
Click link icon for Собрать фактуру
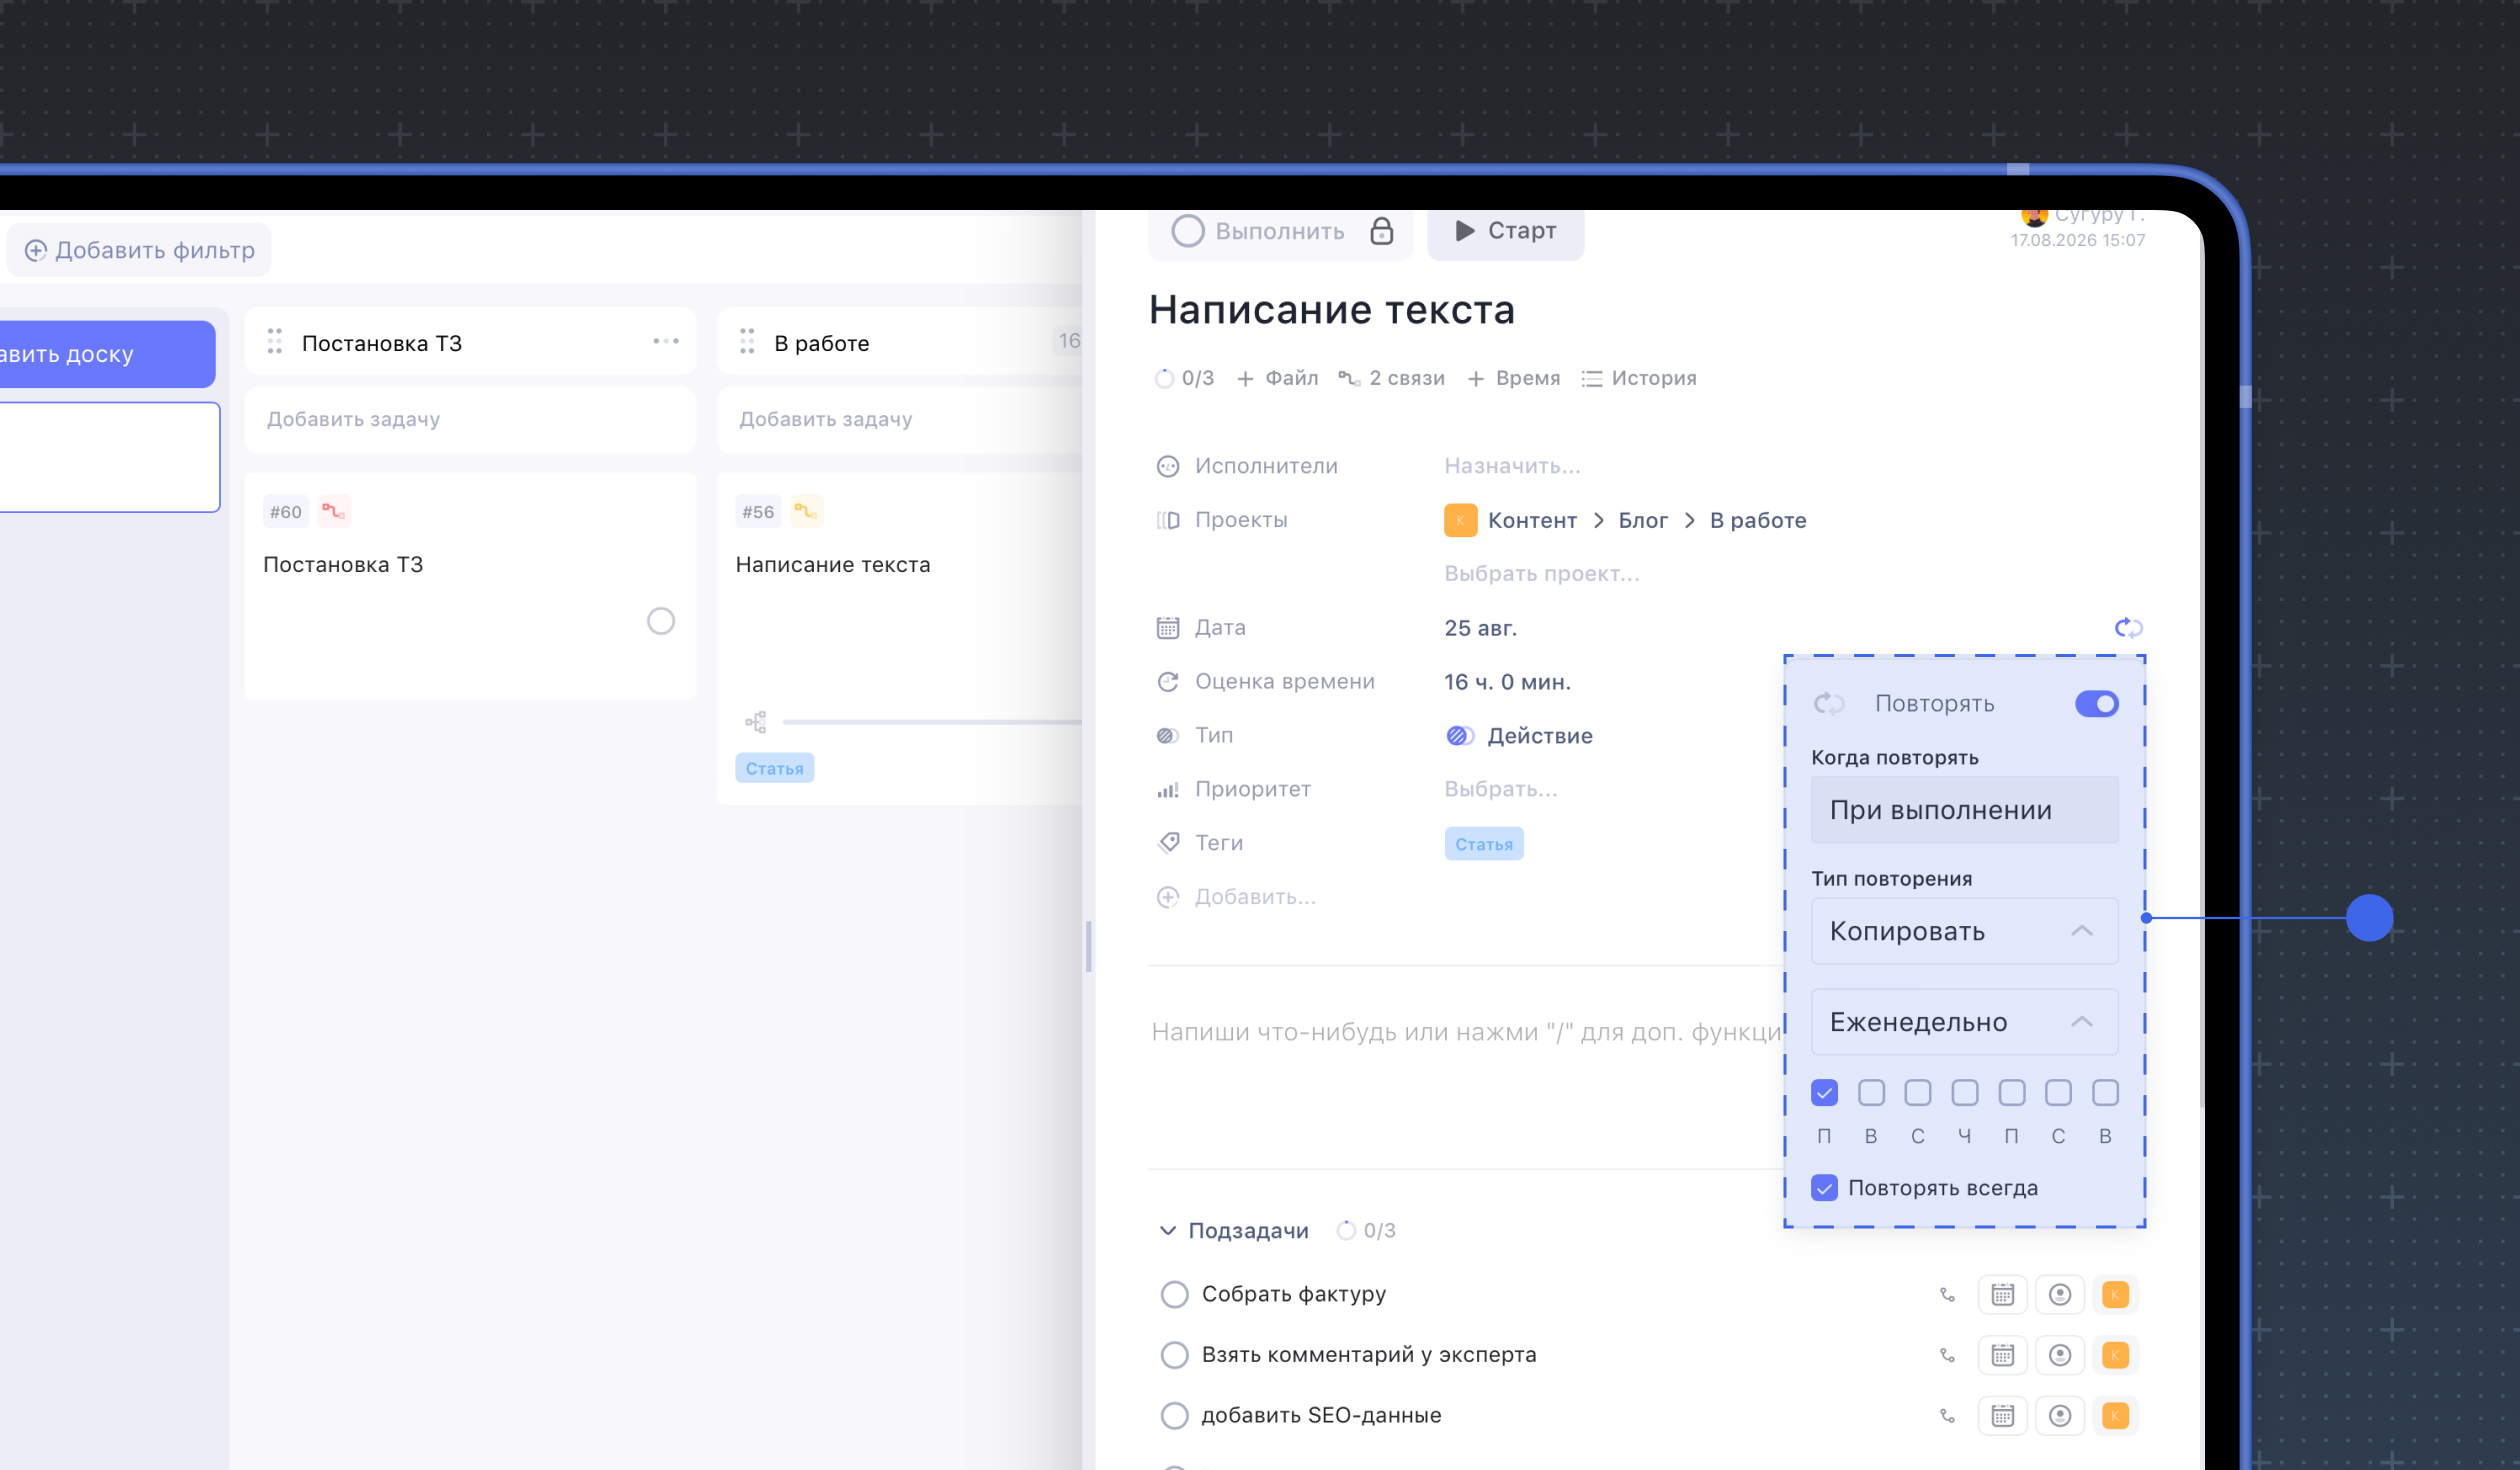point(1948,1295)
